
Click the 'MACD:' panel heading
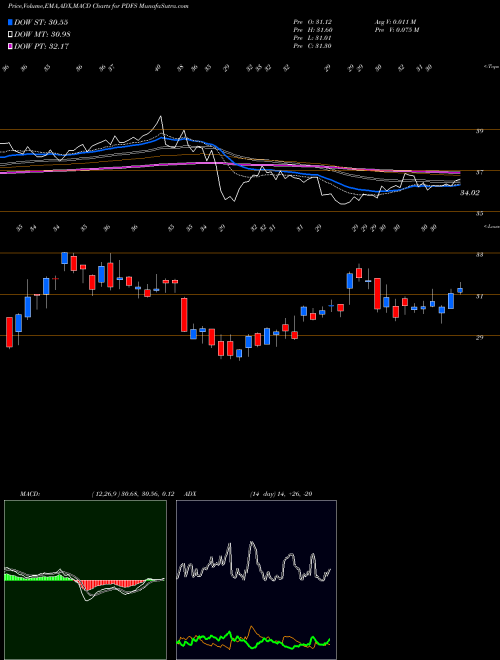pos(29,494)
